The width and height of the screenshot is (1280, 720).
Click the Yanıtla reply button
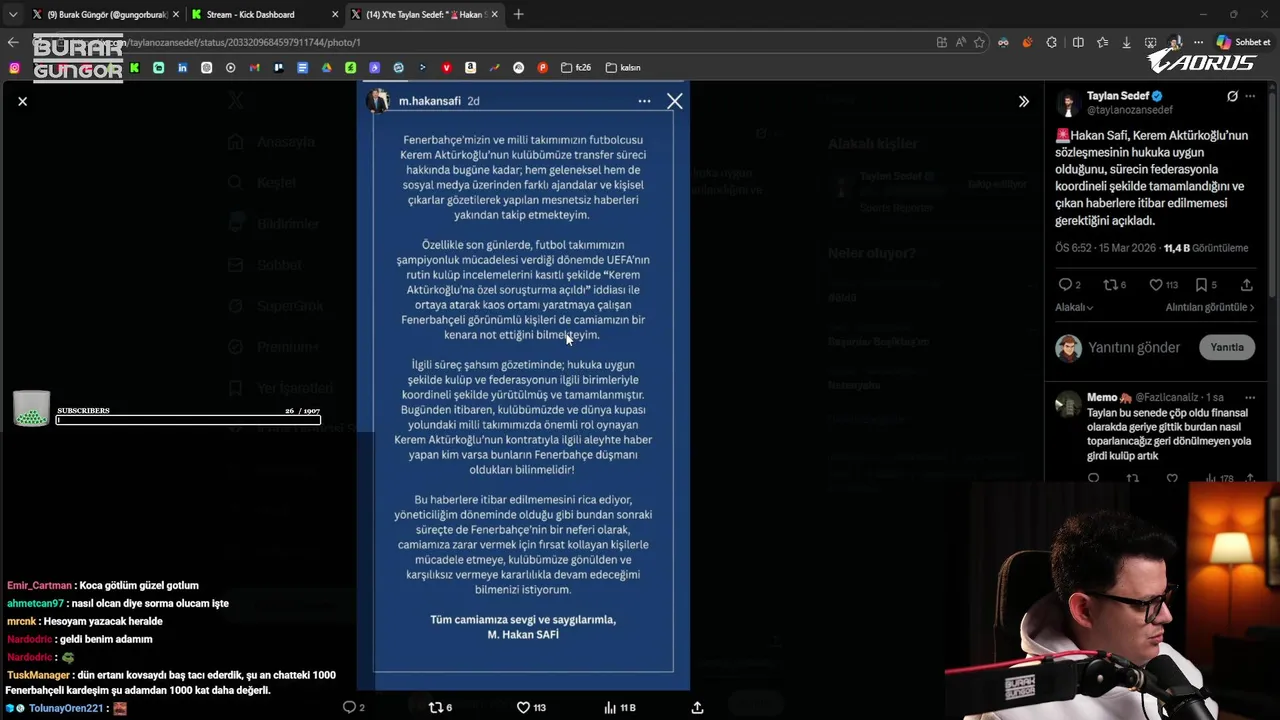1227,347
